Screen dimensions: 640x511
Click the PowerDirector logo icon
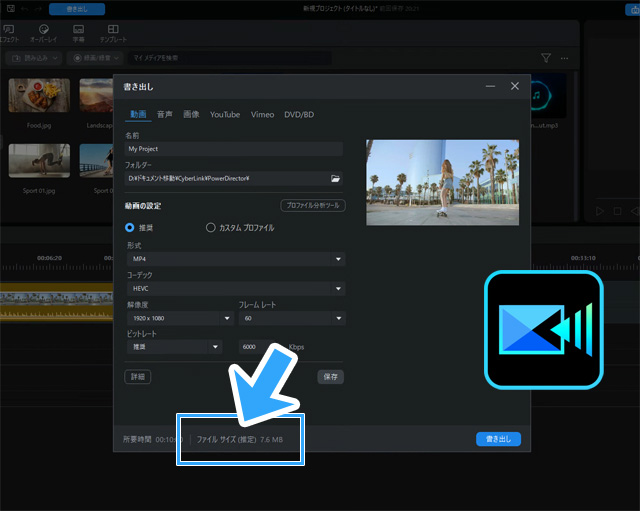tap(544, 329)
